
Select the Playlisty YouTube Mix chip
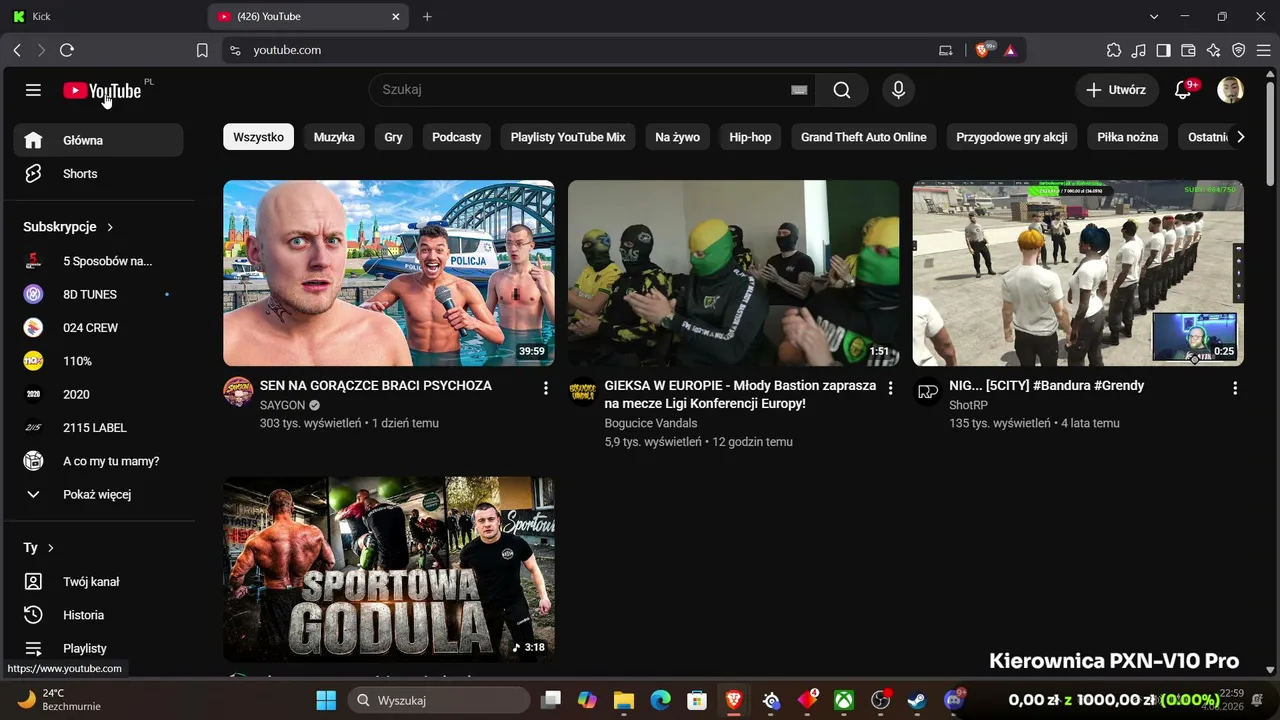click(x=568, y=137)
